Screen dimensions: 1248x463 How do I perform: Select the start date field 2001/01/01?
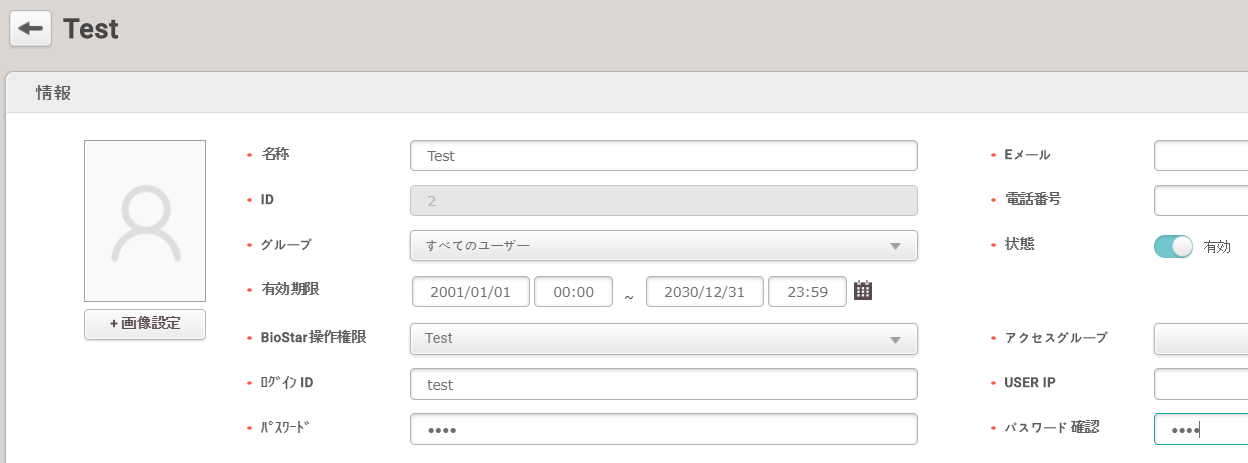coord(470,292)
